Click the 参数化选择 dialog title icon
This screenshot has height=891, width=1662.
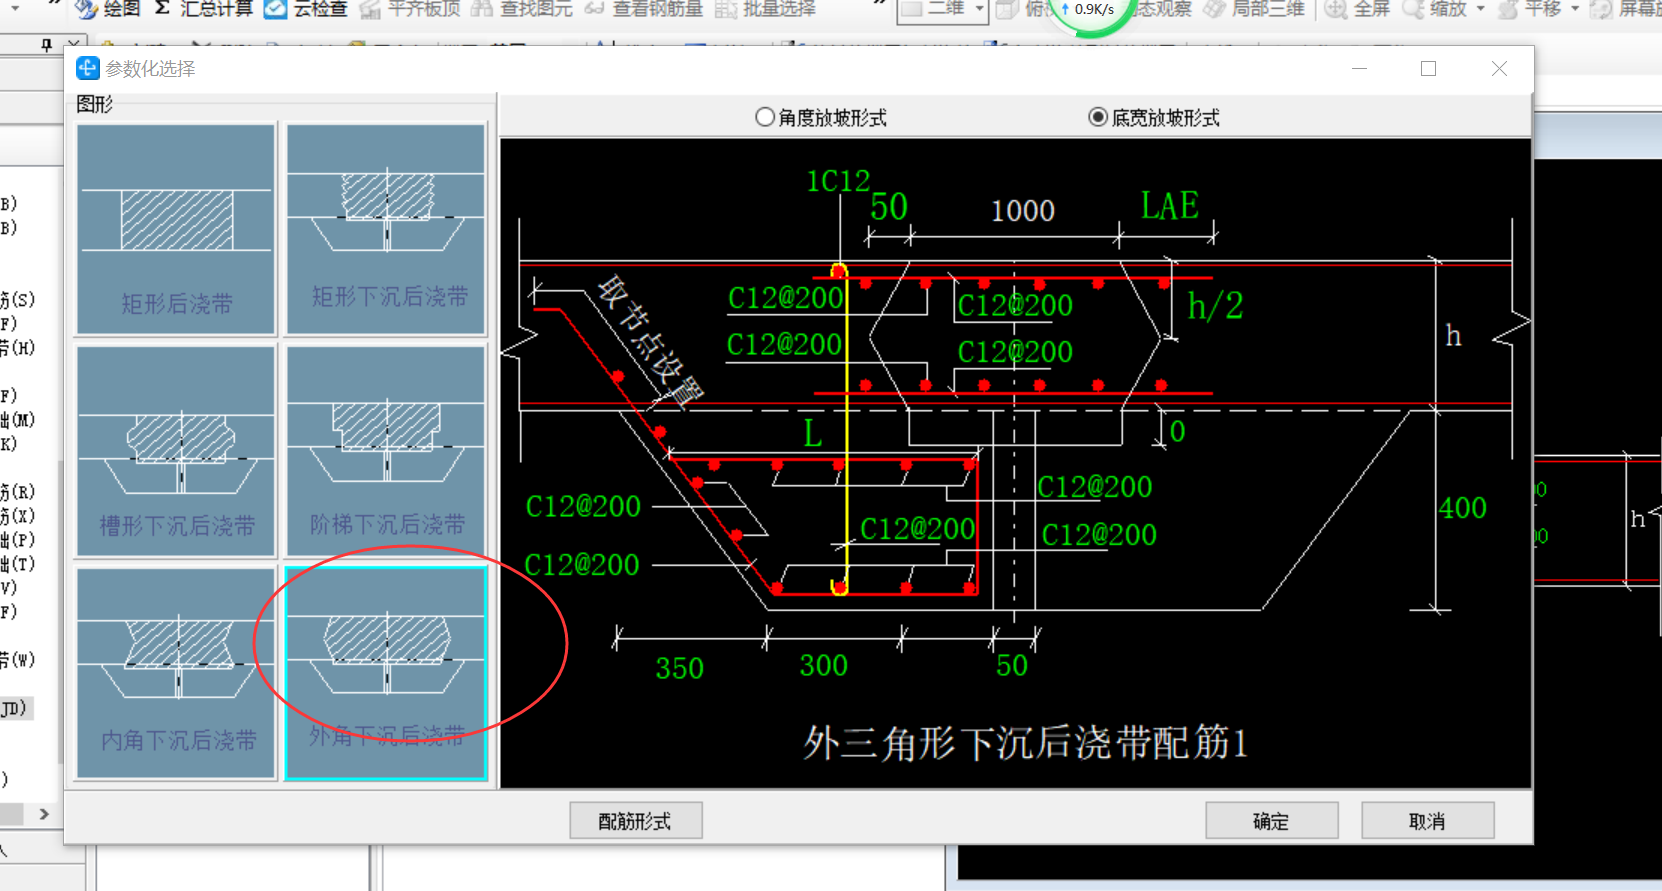[88, 68]
